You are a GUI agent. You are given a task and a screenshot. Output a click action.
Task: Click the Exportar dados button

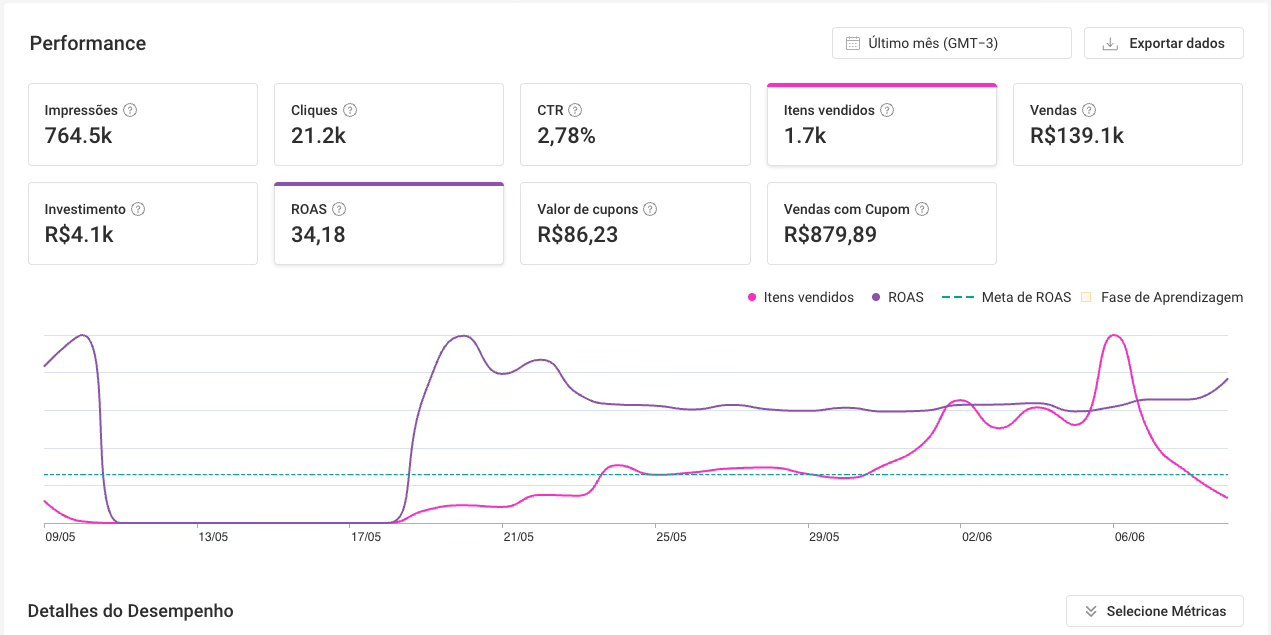point(1163,43)
